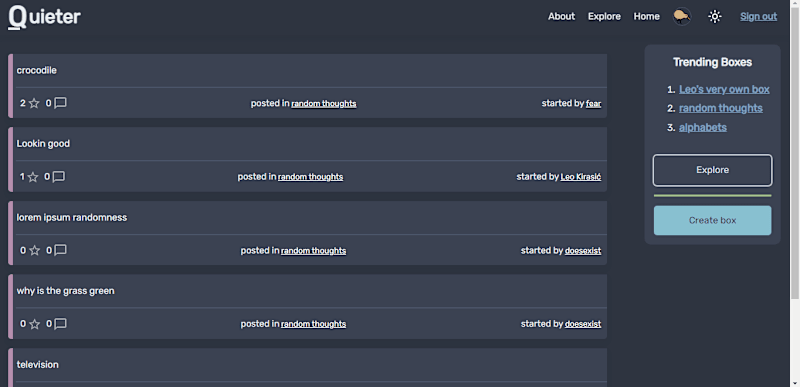Open the why is the grass green post

(x=65, y=291)
